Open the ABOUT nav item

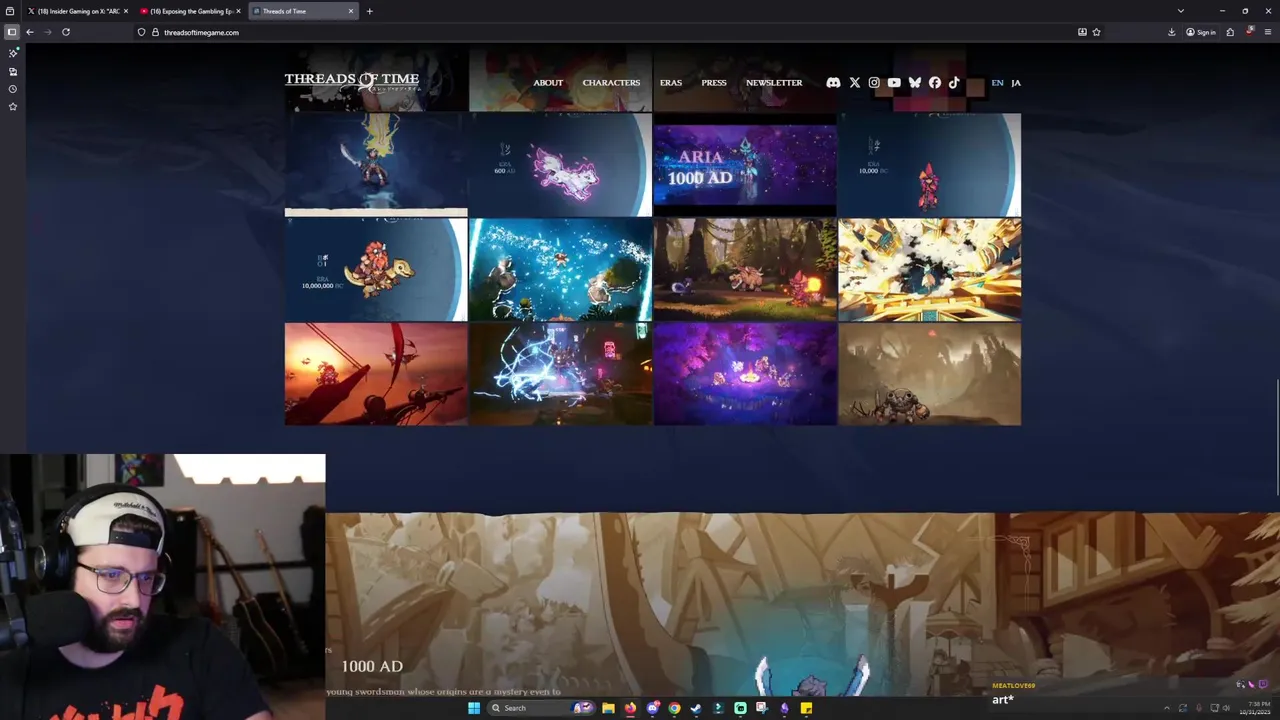click(548, 83)
